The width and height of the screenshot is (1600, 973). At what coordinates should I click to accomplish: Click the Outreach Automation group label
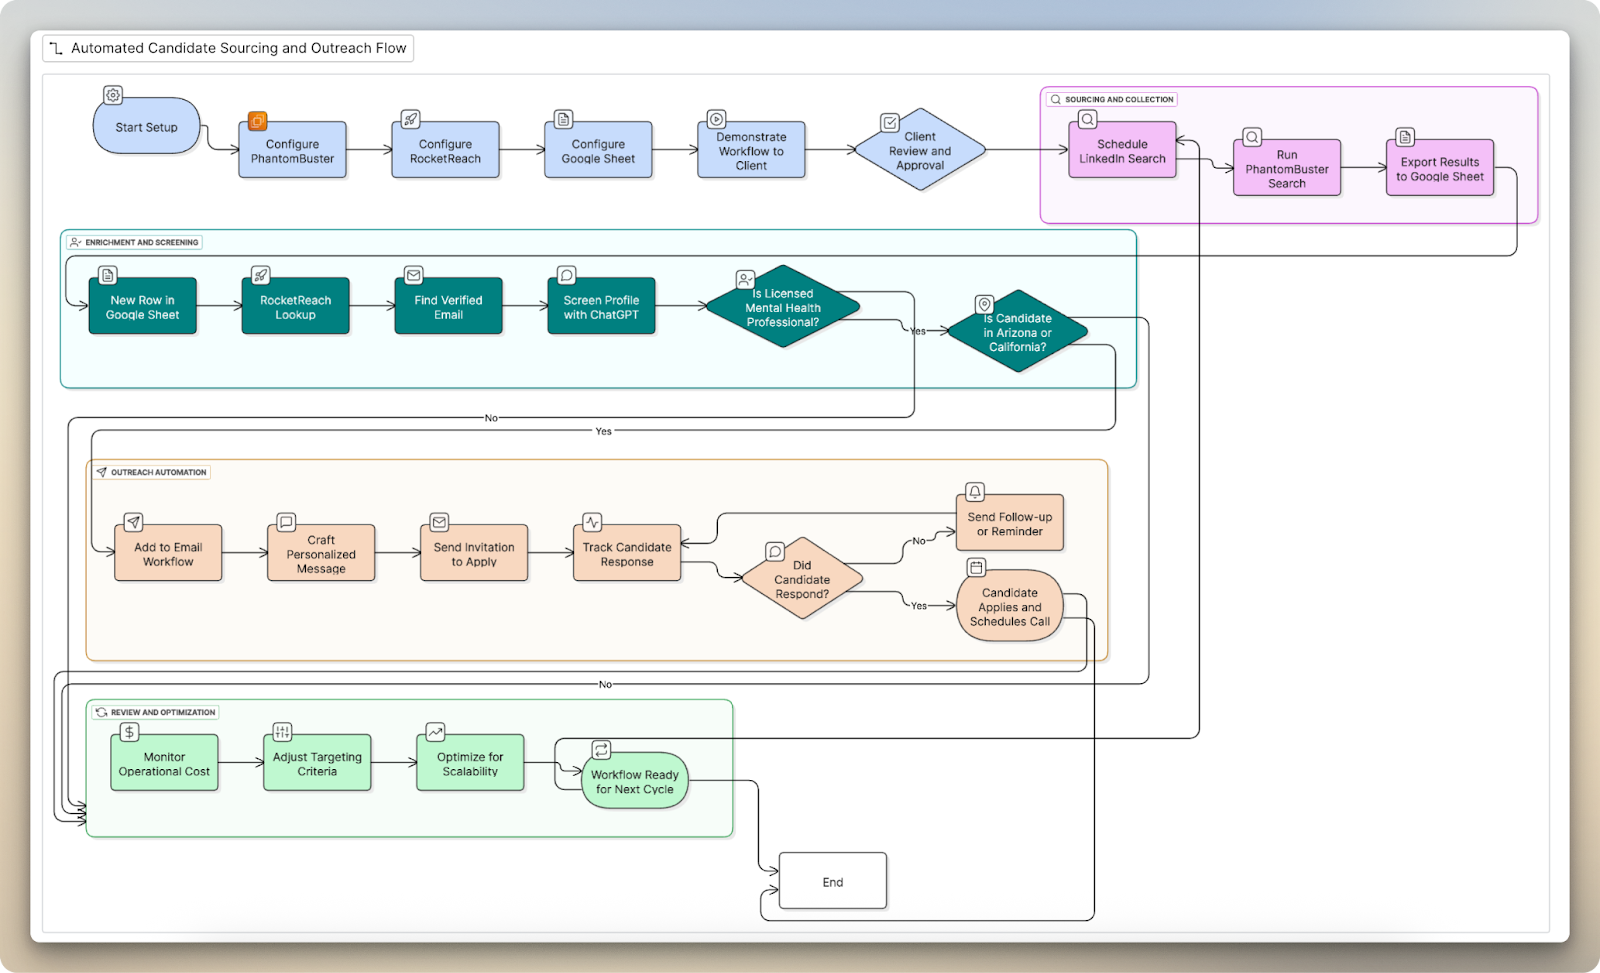[151, 472]
